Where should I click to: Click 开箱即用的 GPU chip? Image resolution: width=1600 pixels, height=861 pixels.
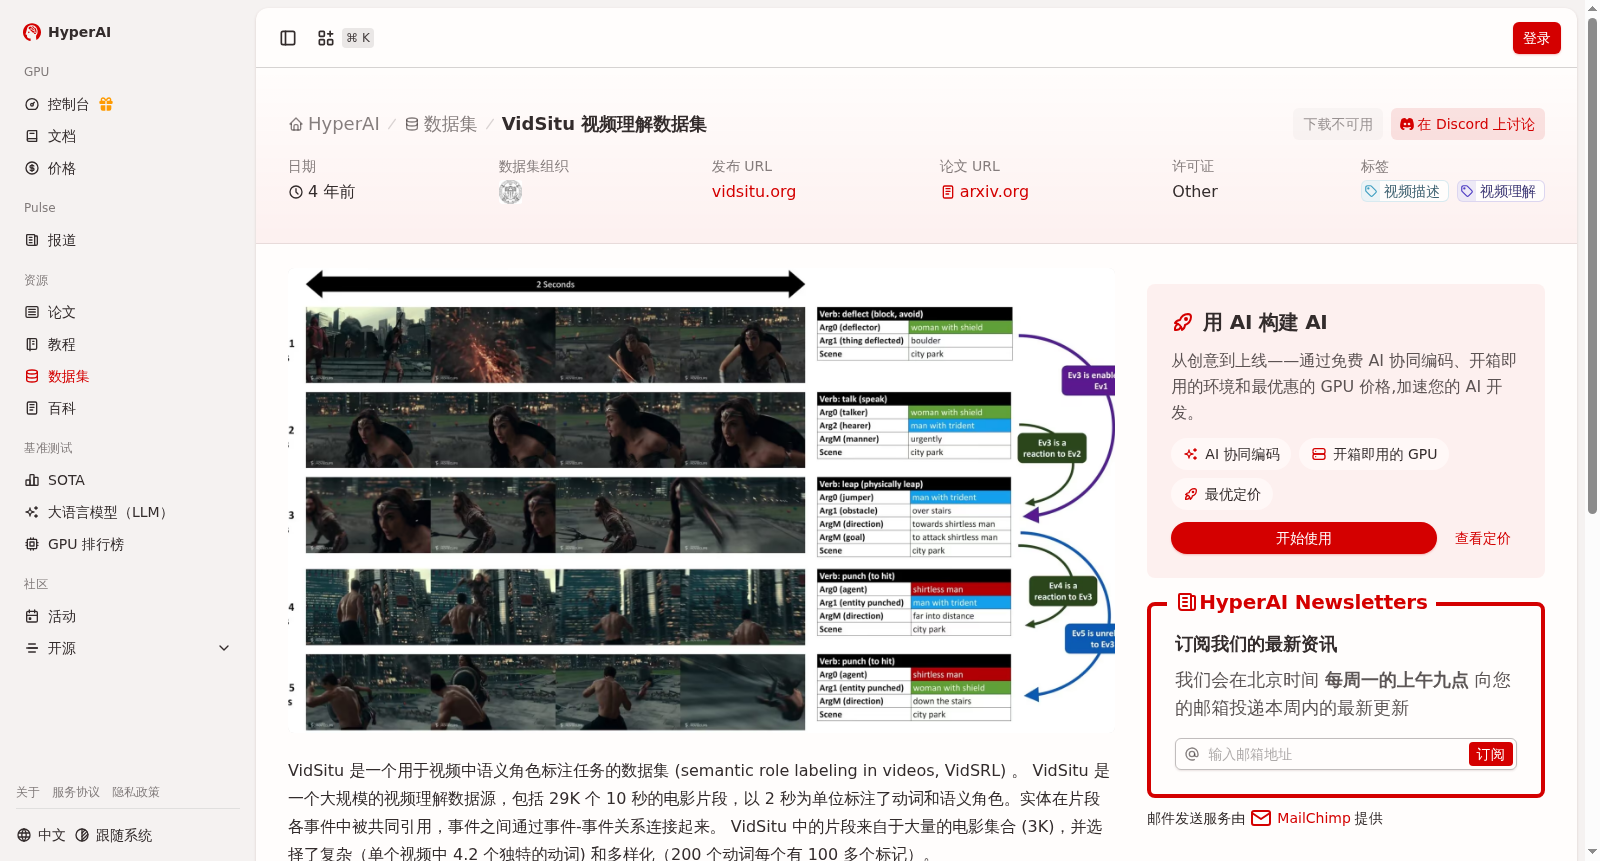click(x=1374, y=454)
